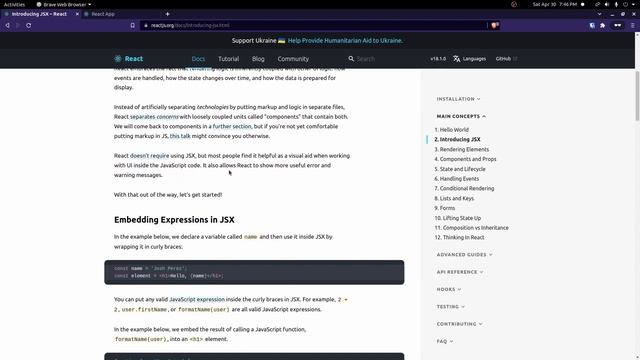
Task: Open the extensions puzzle icon
Action: pos(602,25)
